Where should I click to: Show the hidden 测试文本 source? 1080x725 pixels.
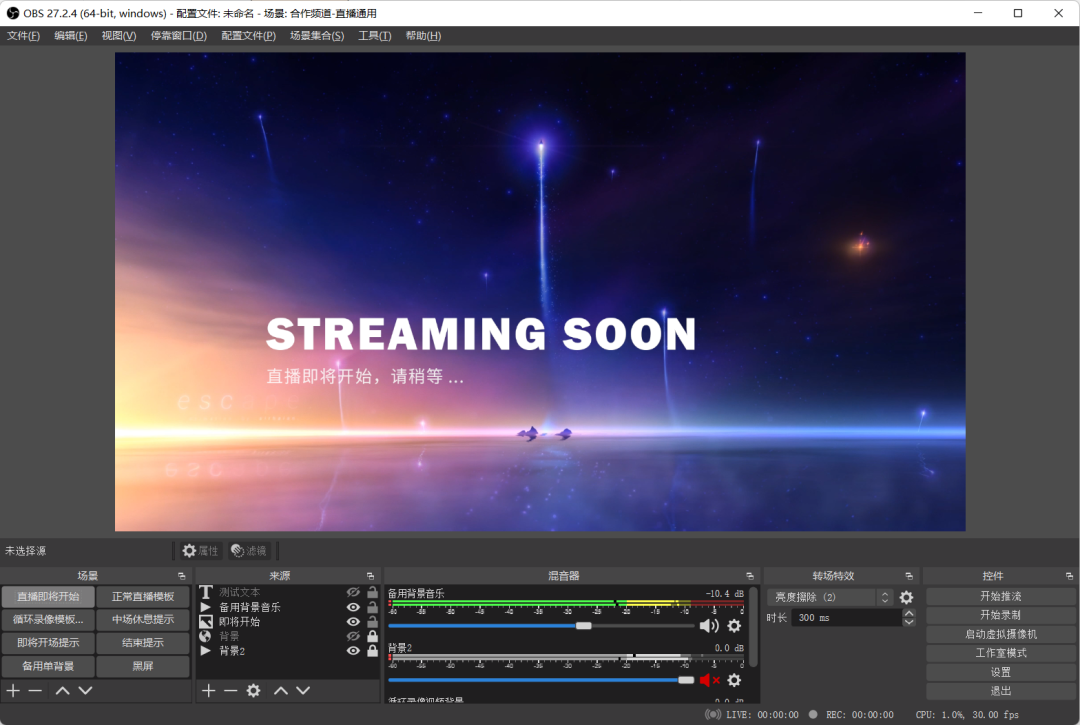pyautogui.click(x=353, y=592)
